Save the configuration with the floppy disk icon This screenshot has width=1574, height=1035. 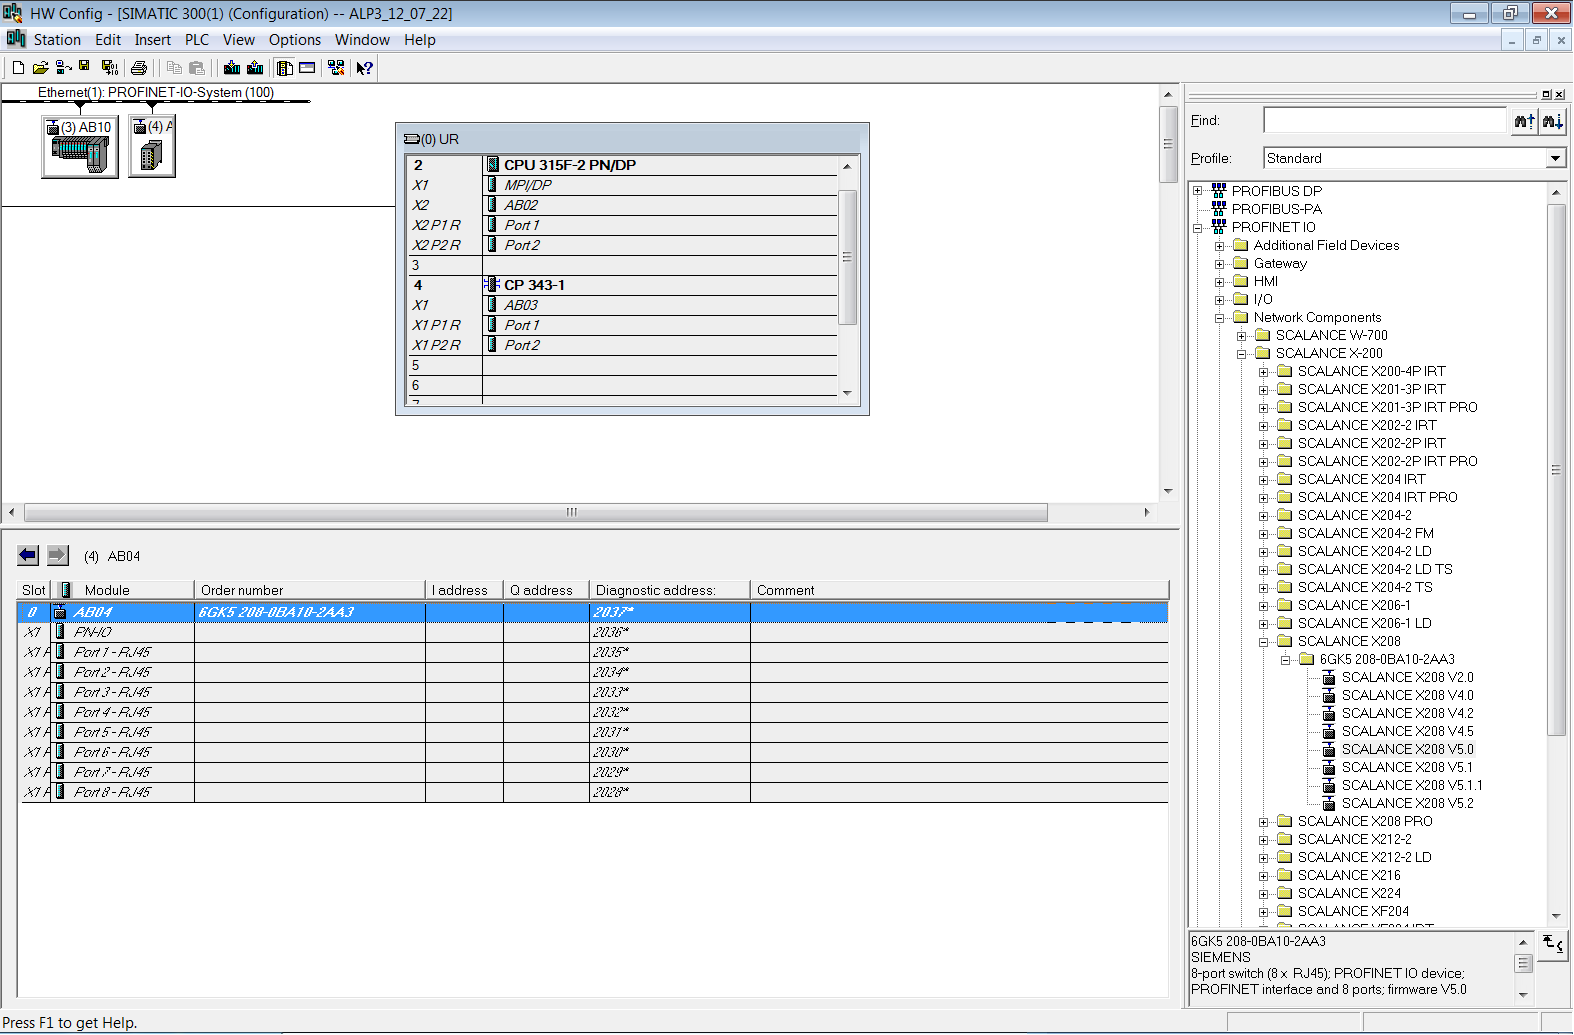tap(85, 68)
